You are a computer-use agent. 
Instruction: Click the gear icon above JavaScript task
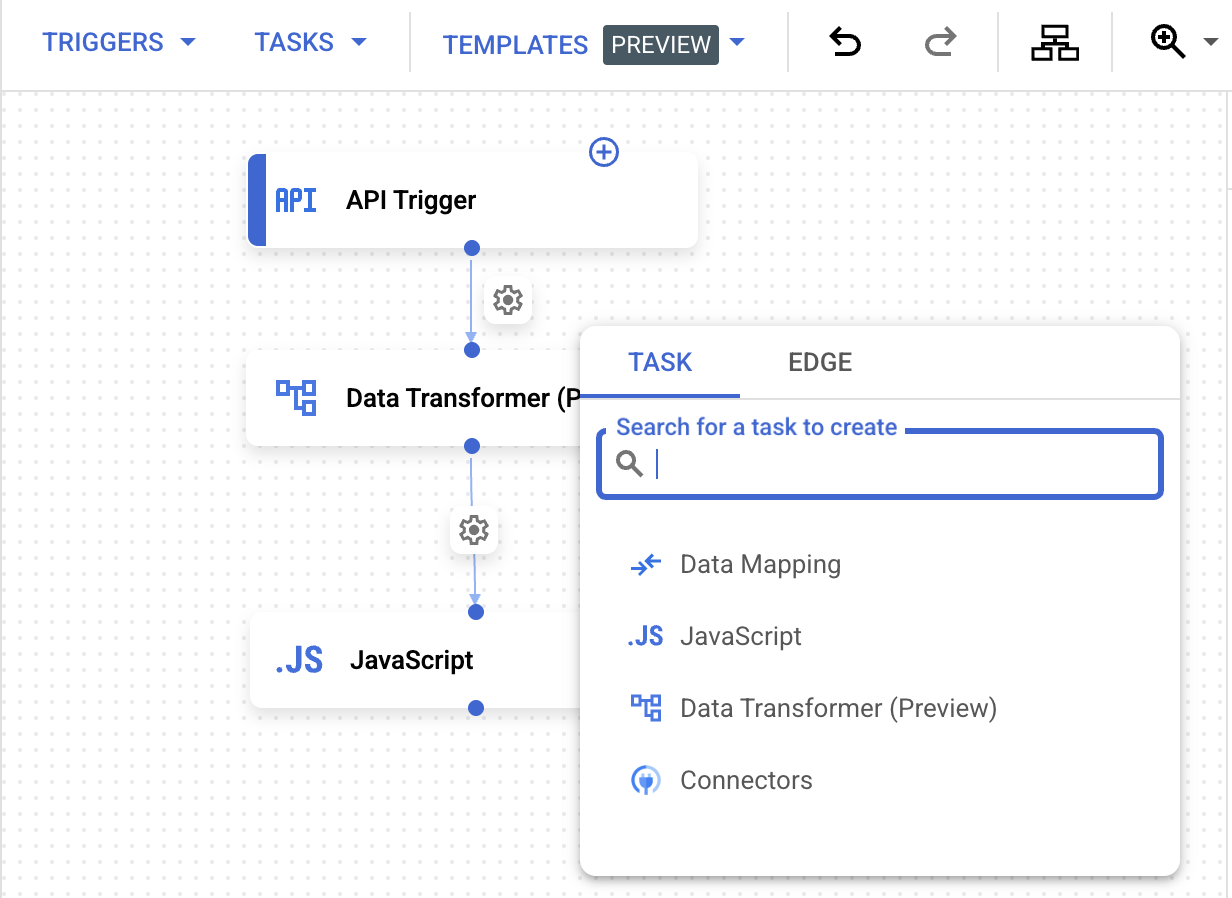tap(473, 530)
